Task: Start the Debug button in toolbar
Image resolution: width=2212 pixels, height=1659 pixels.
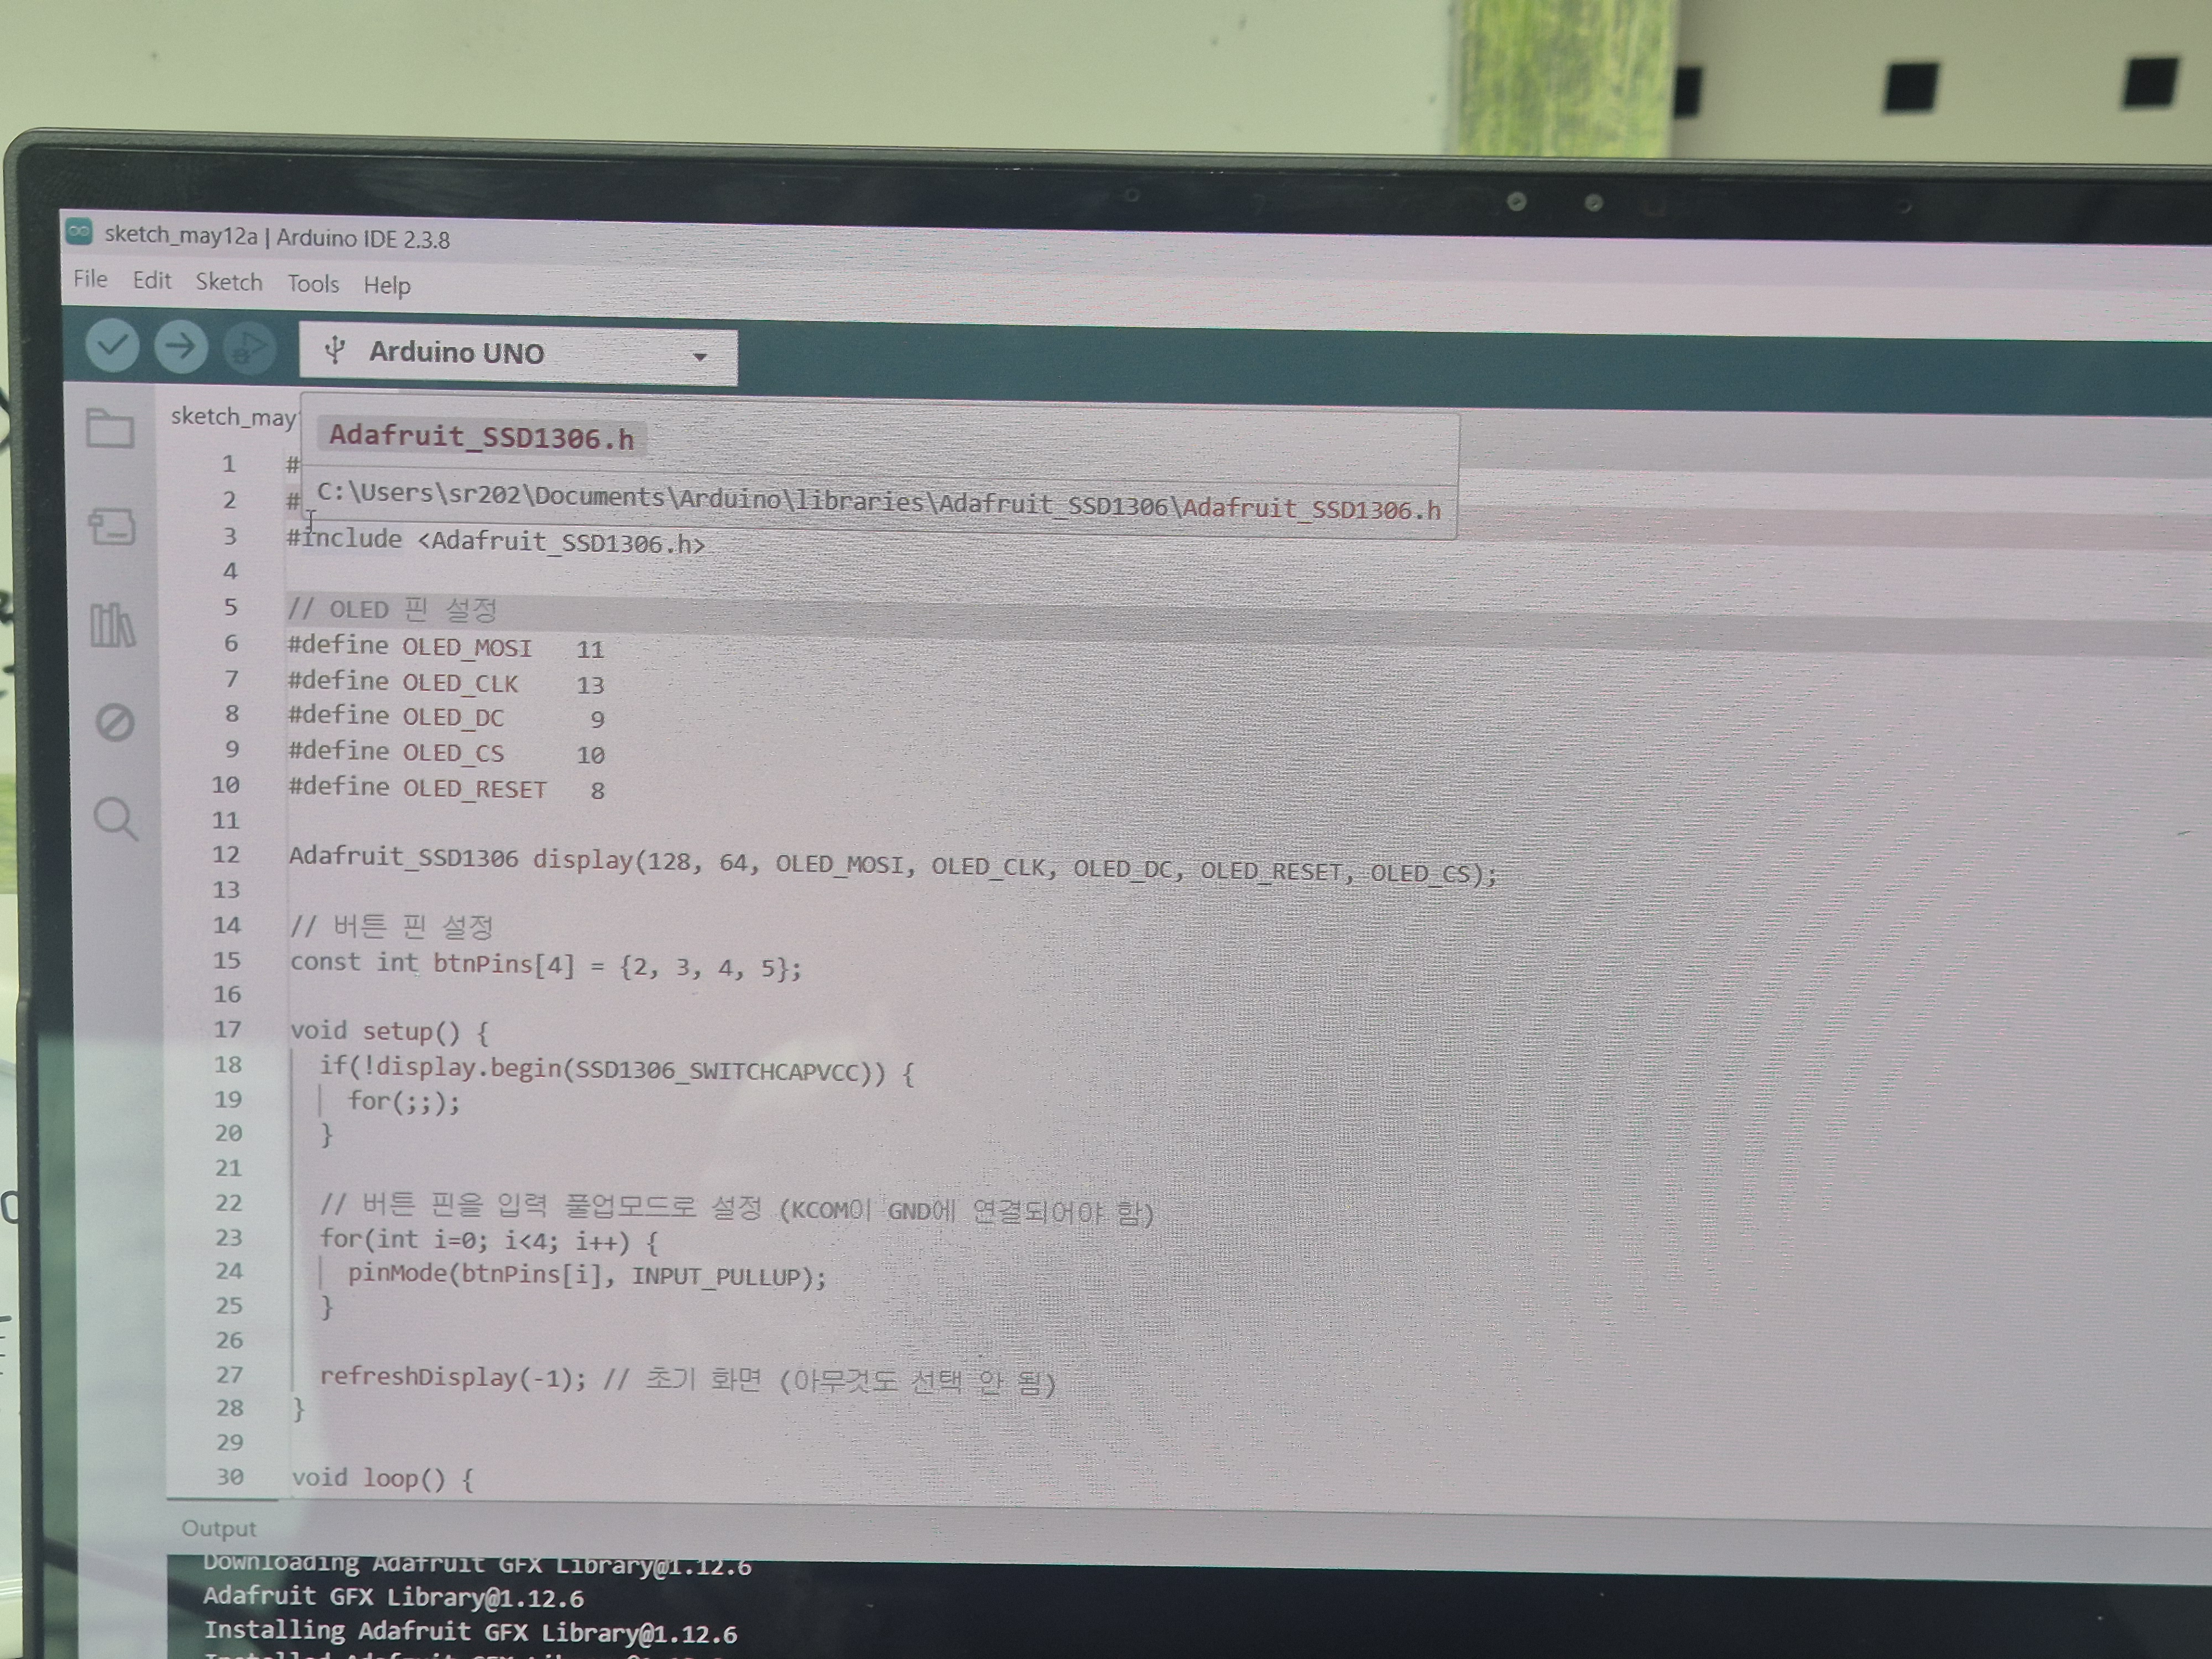Action: click(x=248, y=348)
